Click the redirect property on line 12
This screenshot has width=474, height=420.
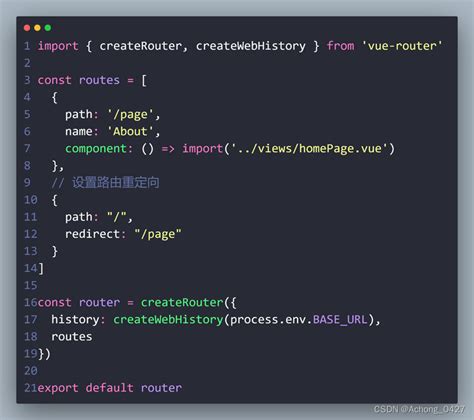pyautogui.click(x=92, y=234)
